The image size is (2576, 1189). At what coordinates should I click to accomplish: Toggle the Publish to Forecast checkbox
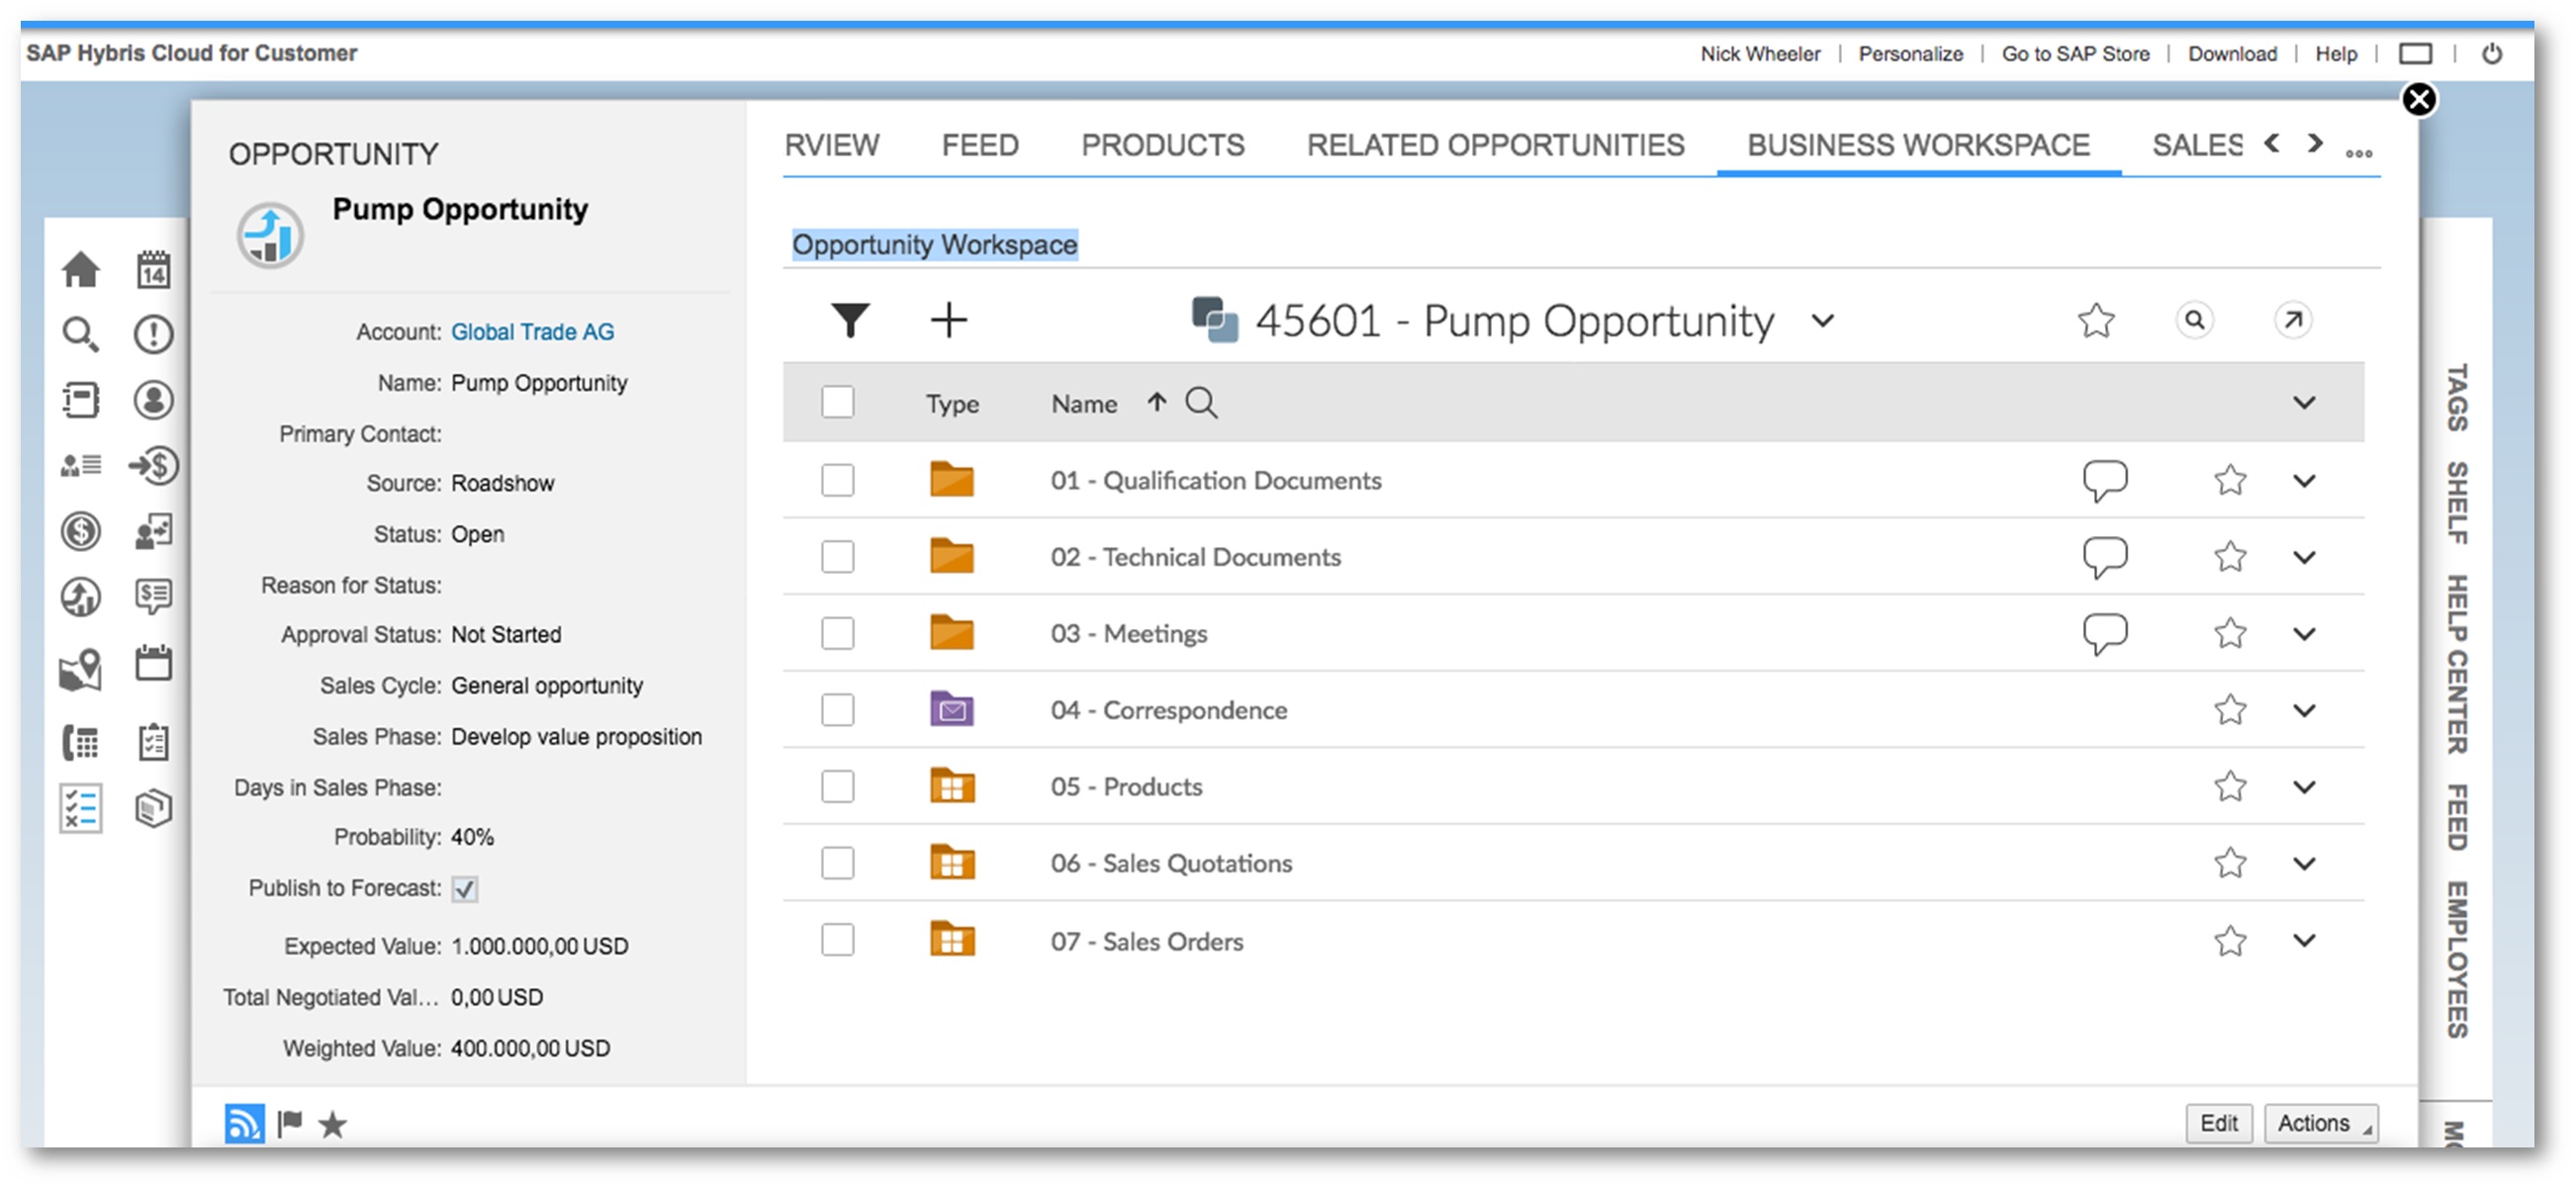pyautogui.click(x=465, y=890)
